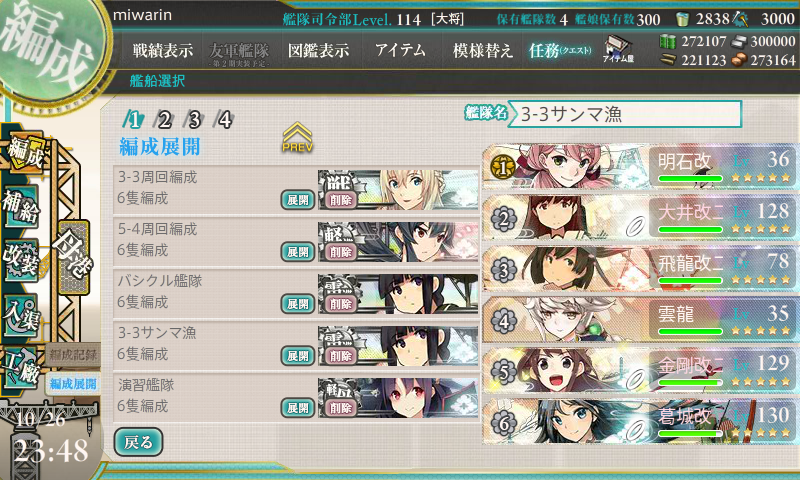The image size is (800, 480).
Task: Open the 改装 remodel sidebar icon
Action: tap(21, 260)
